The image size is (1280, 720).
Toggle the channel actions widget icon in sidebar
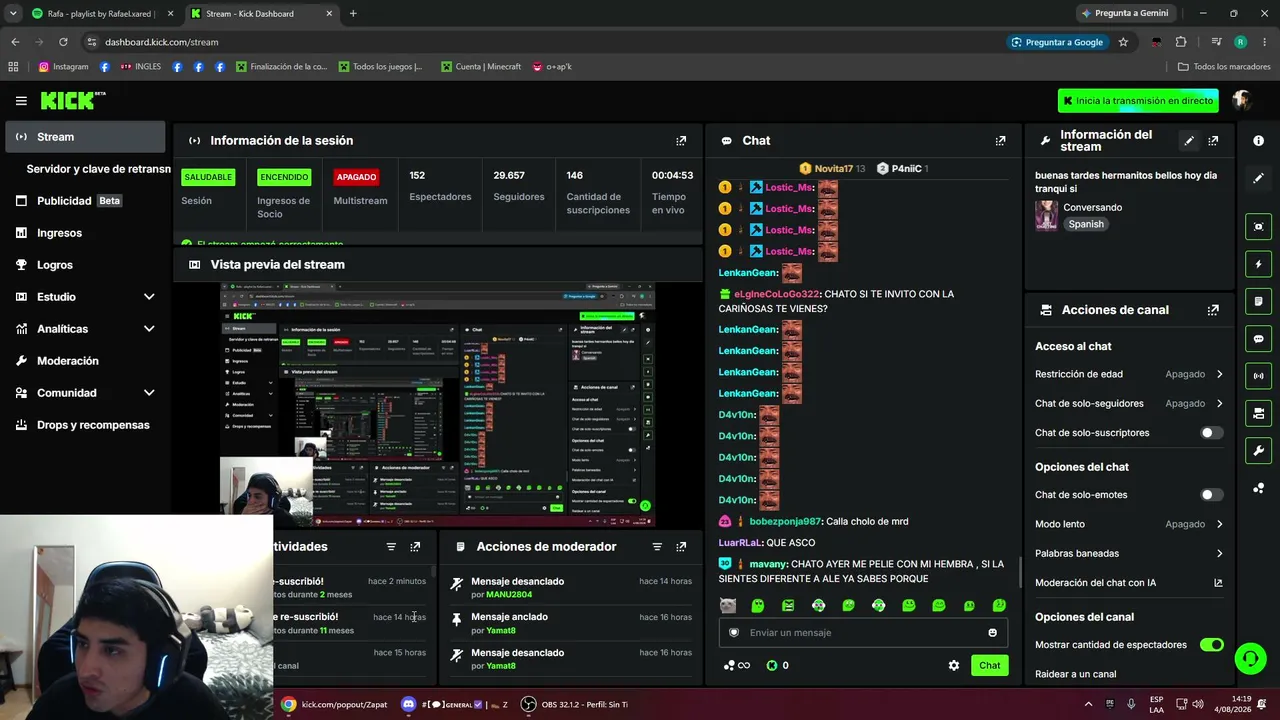1258,413
